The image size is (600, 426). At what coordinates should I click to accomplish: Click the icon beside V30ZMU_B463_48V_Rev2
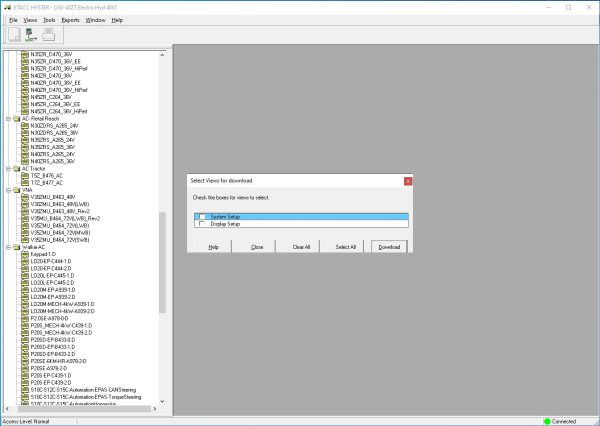pyautogui.click(x=25, y=211)
